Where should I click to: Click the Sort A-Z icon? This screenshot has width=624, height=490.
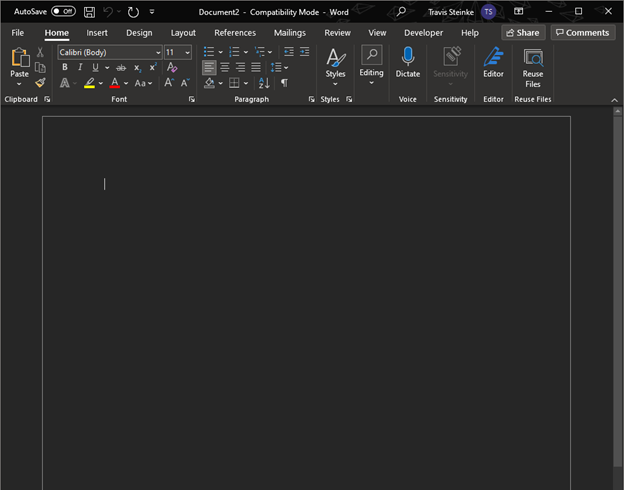[x=265, y=83]
